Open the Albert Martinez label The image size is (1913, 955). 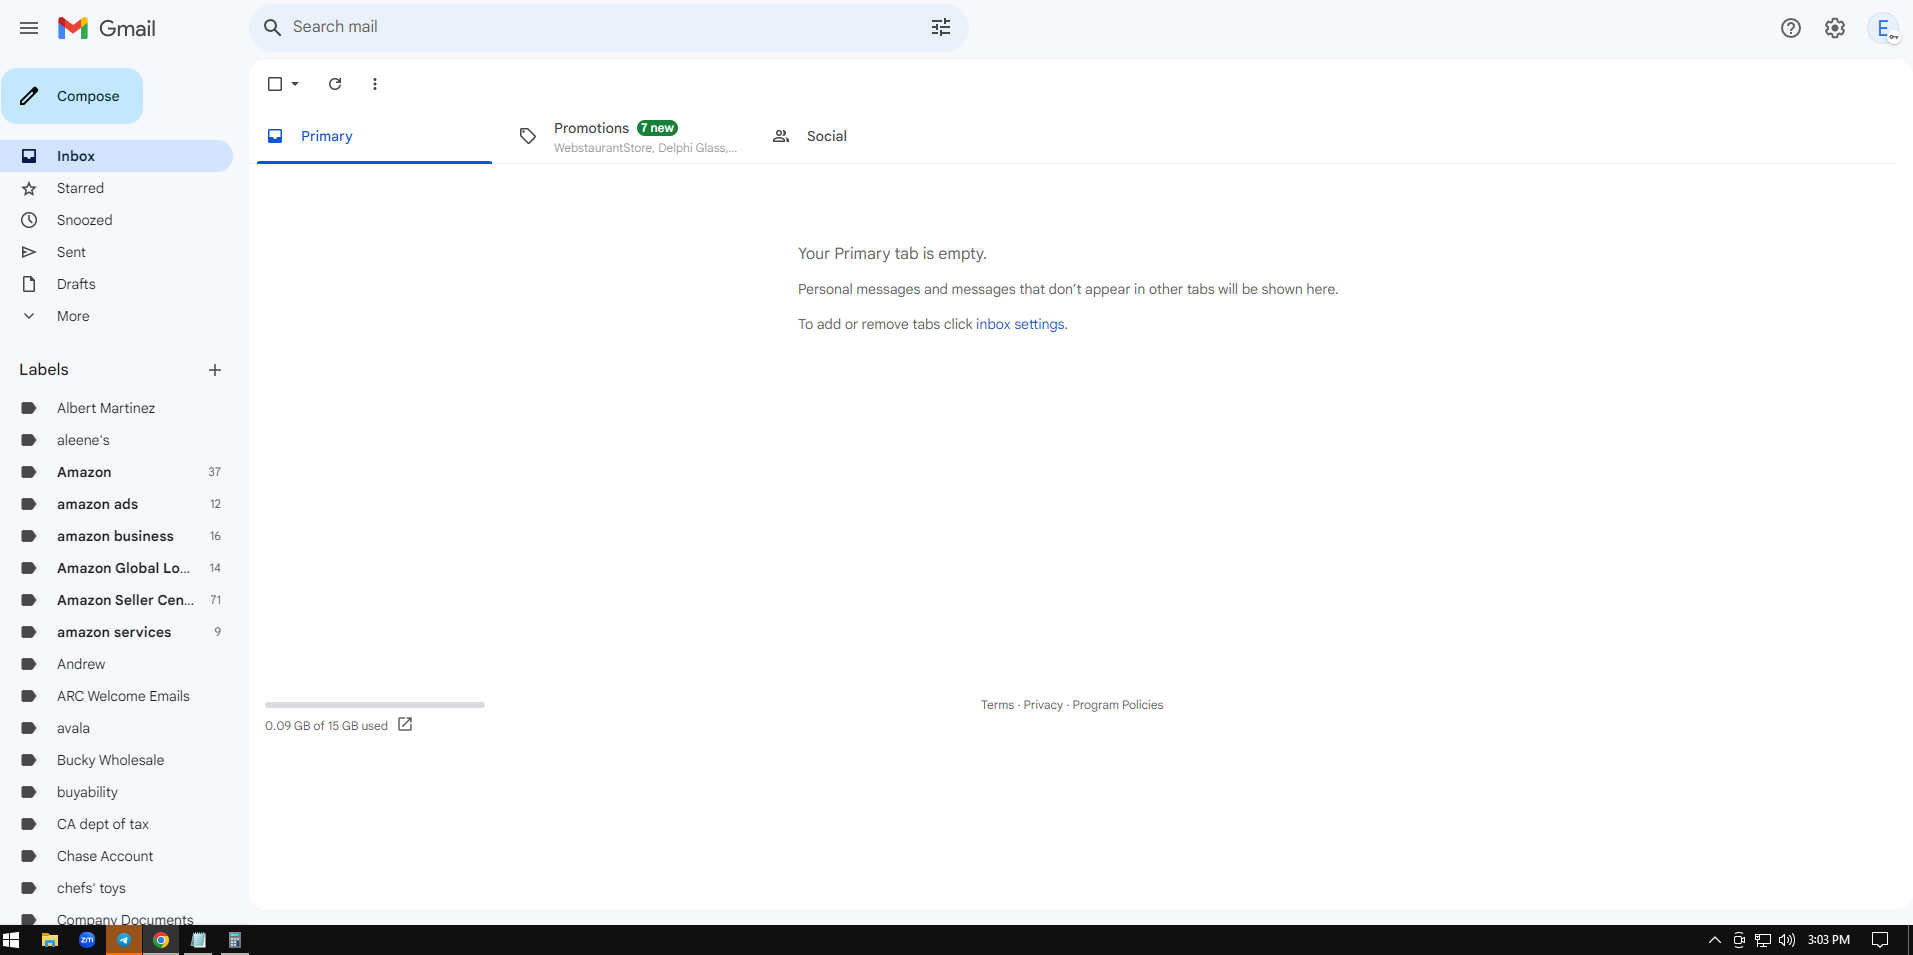(116, 408)
